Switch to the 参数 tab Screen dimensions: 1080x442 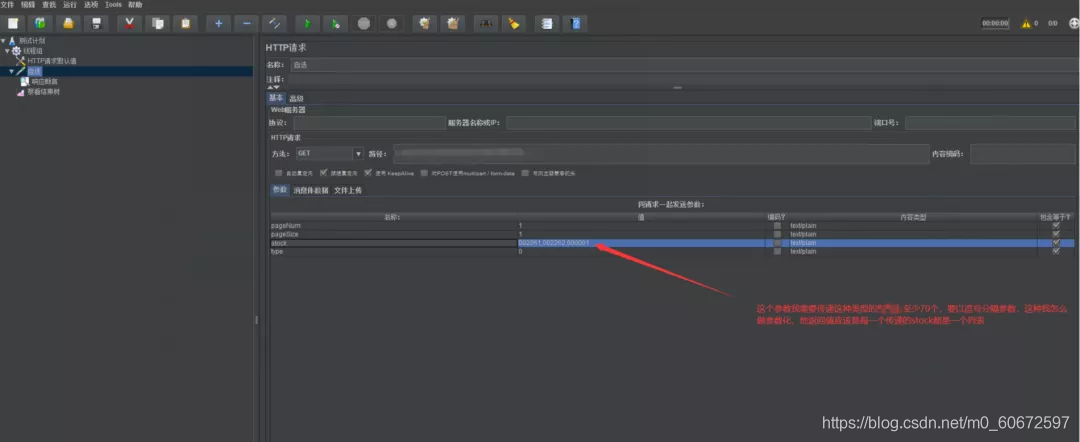click(x=280, y=190)
